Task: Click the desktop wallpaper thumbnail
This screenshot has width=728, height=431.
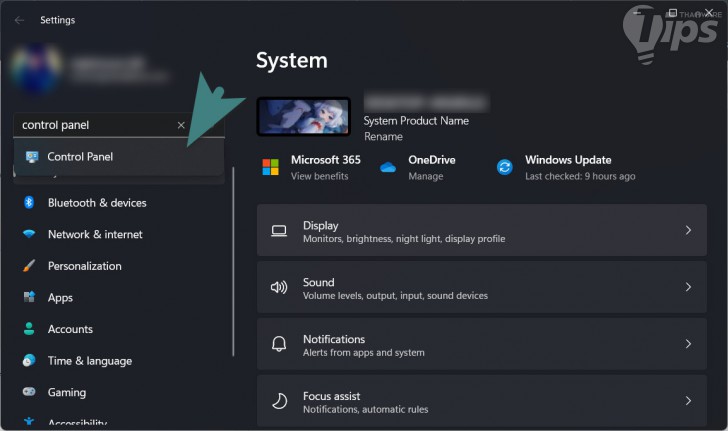Action: tap(304, 117)
